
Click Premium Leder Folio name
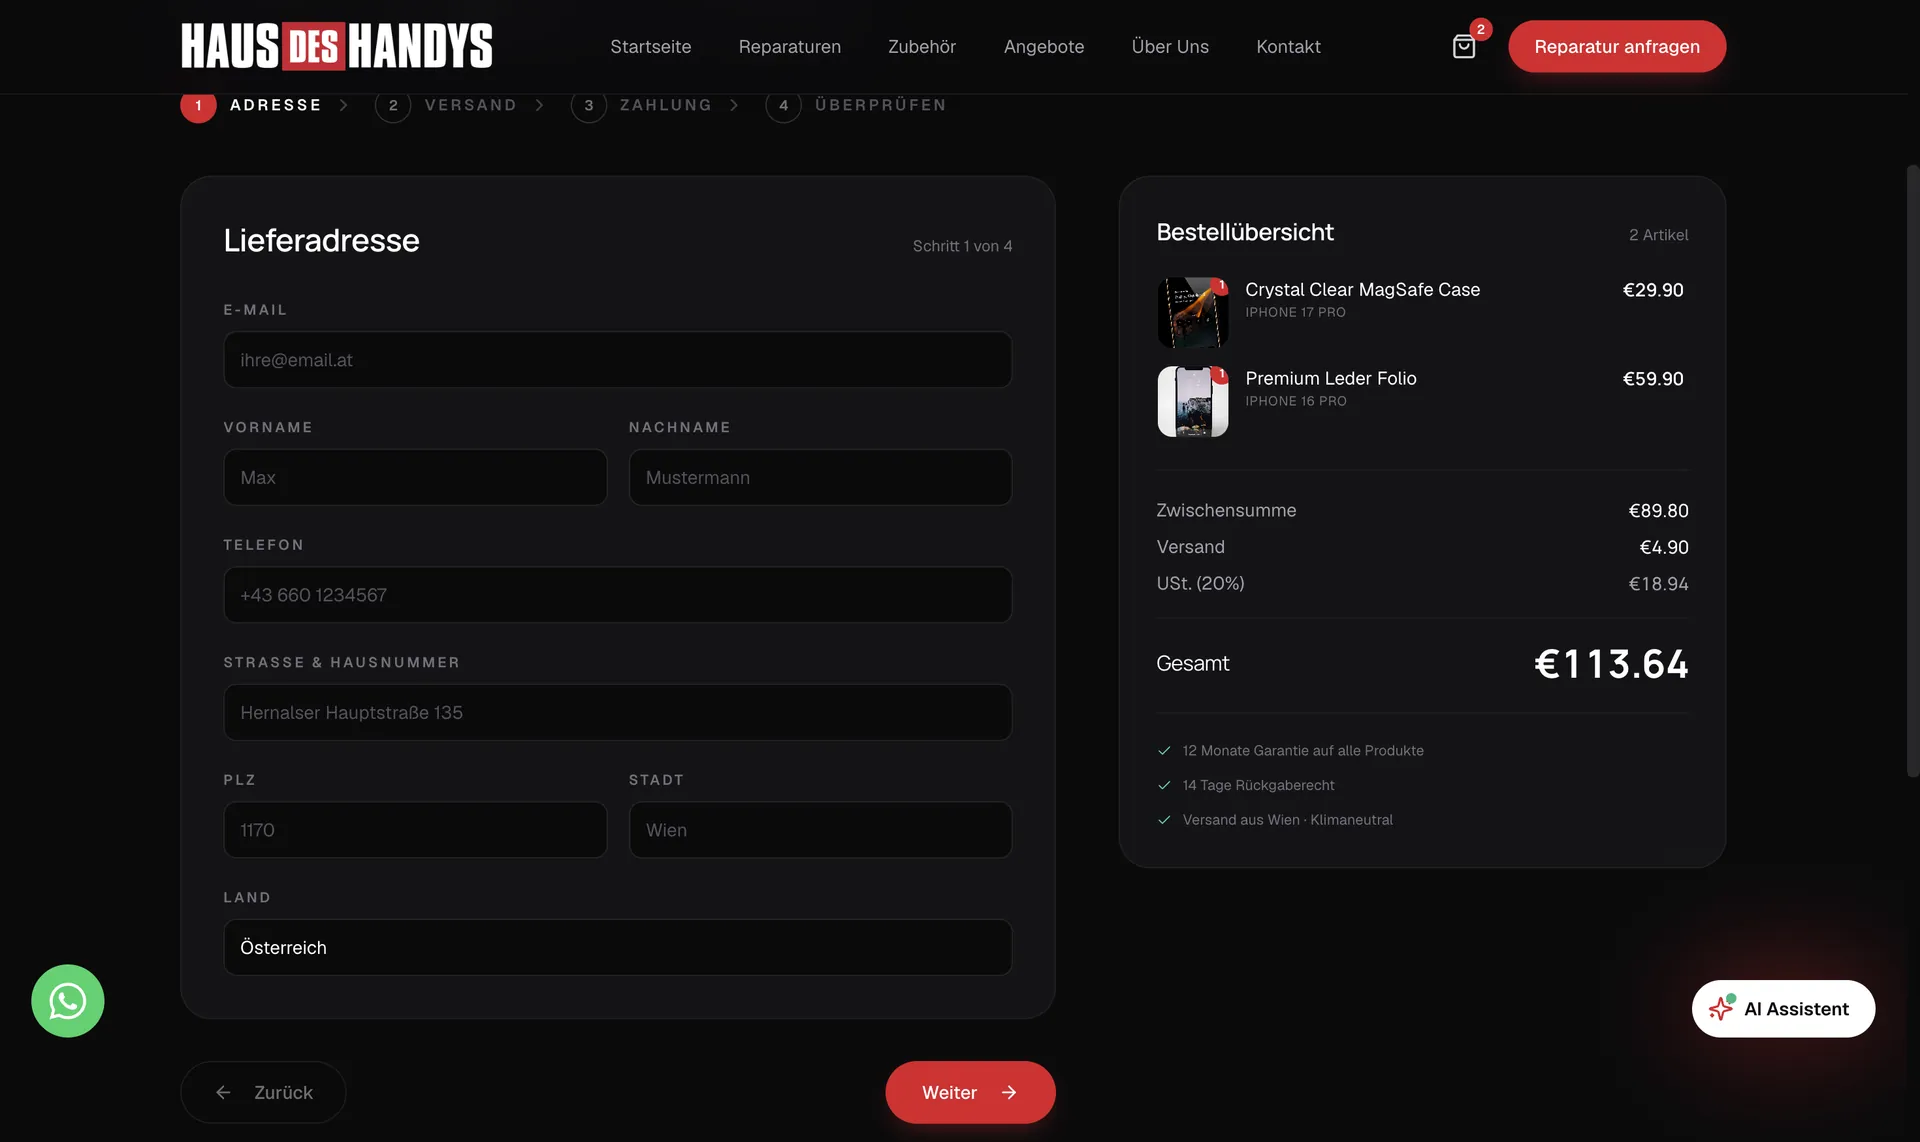click(x=1331, y=378)
